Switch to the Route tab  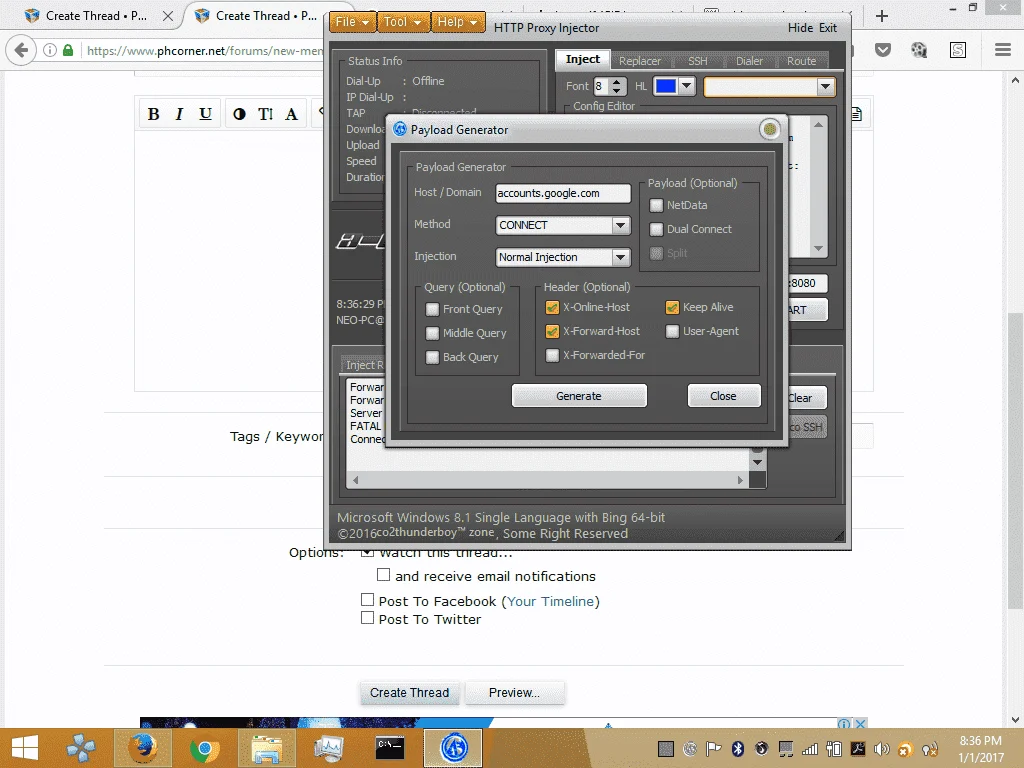pos(801,61)
